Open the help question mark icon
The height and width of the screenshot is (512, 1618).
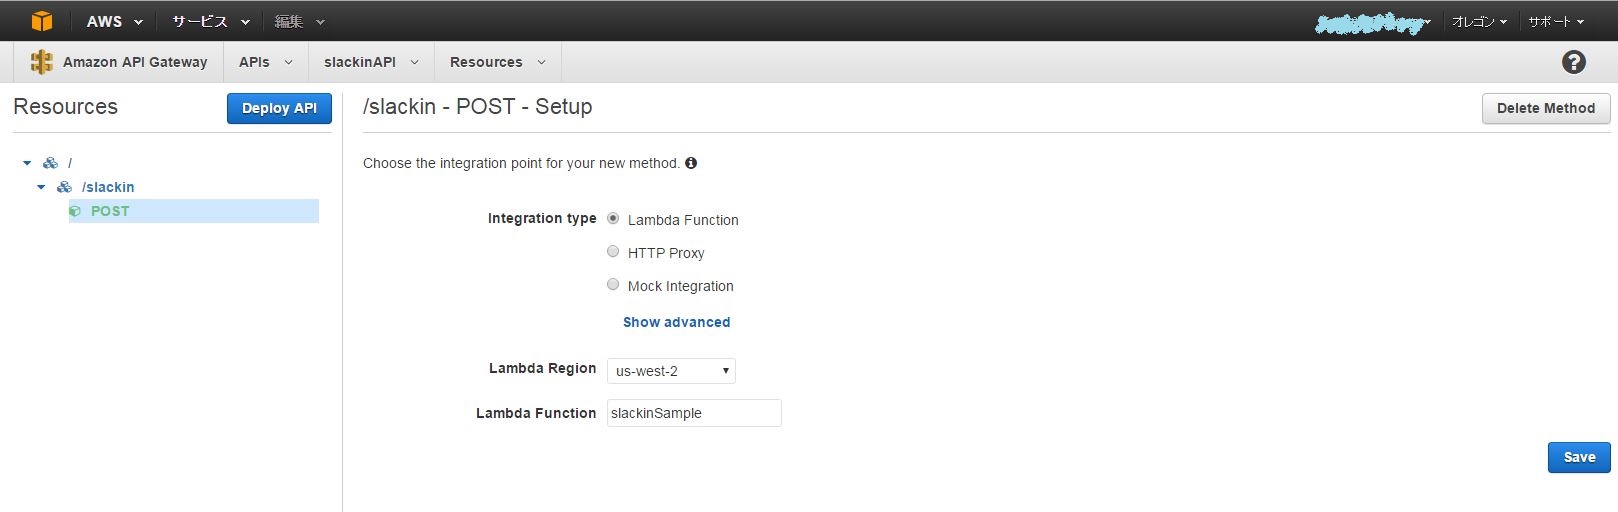[x=1573, y=62]
